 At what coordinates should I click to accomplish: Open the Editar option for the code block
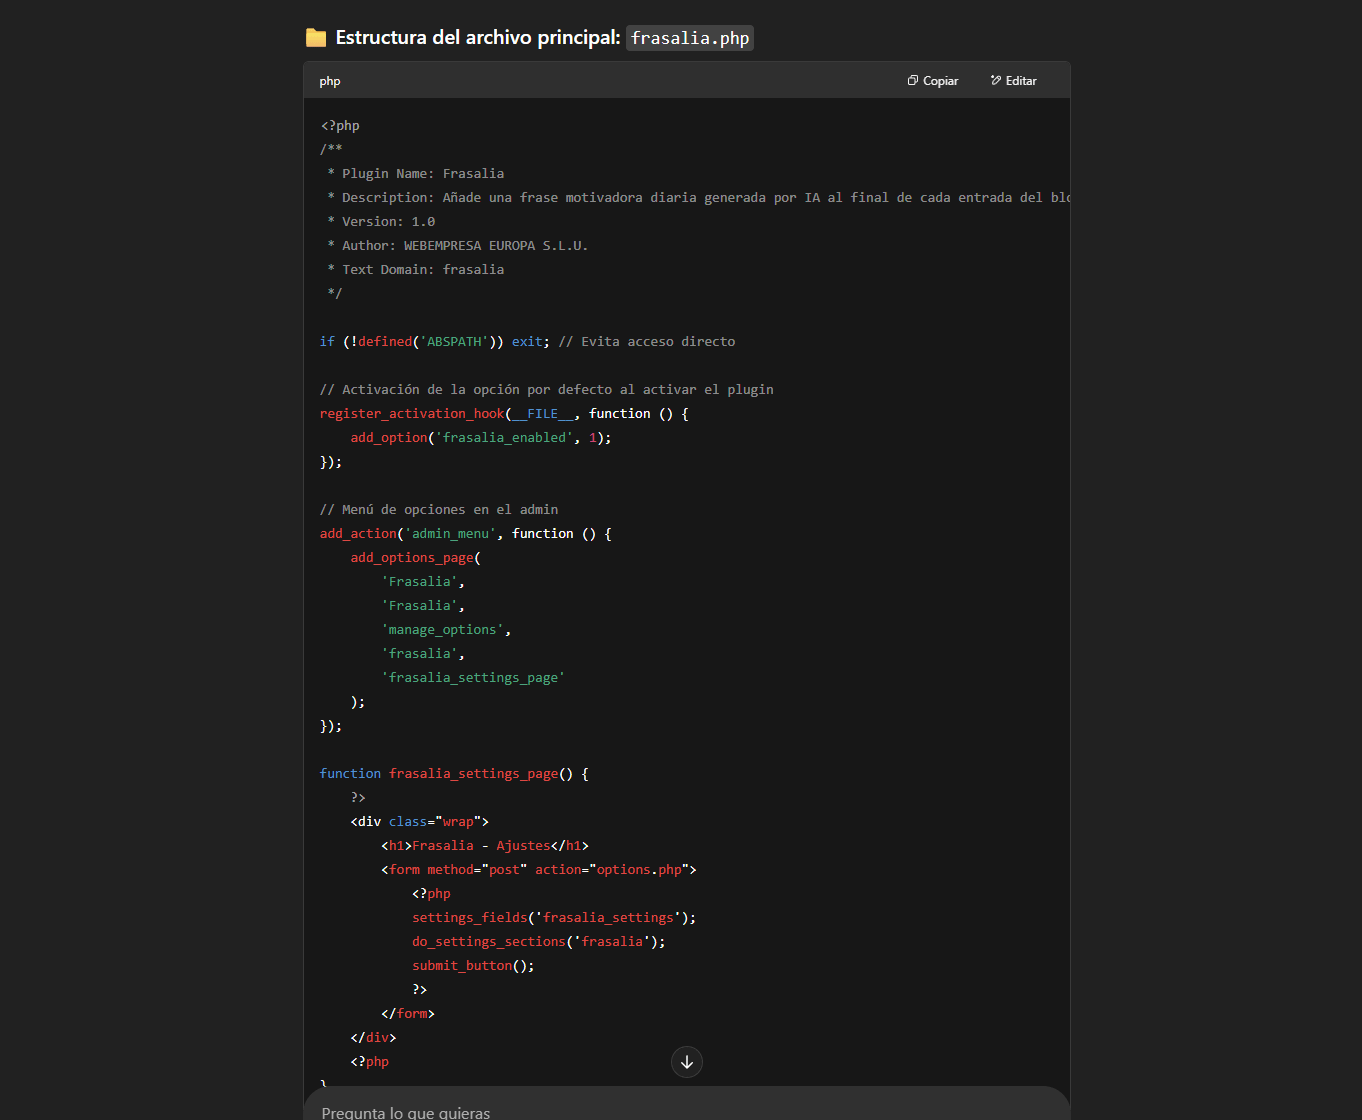click(1014, 81)
